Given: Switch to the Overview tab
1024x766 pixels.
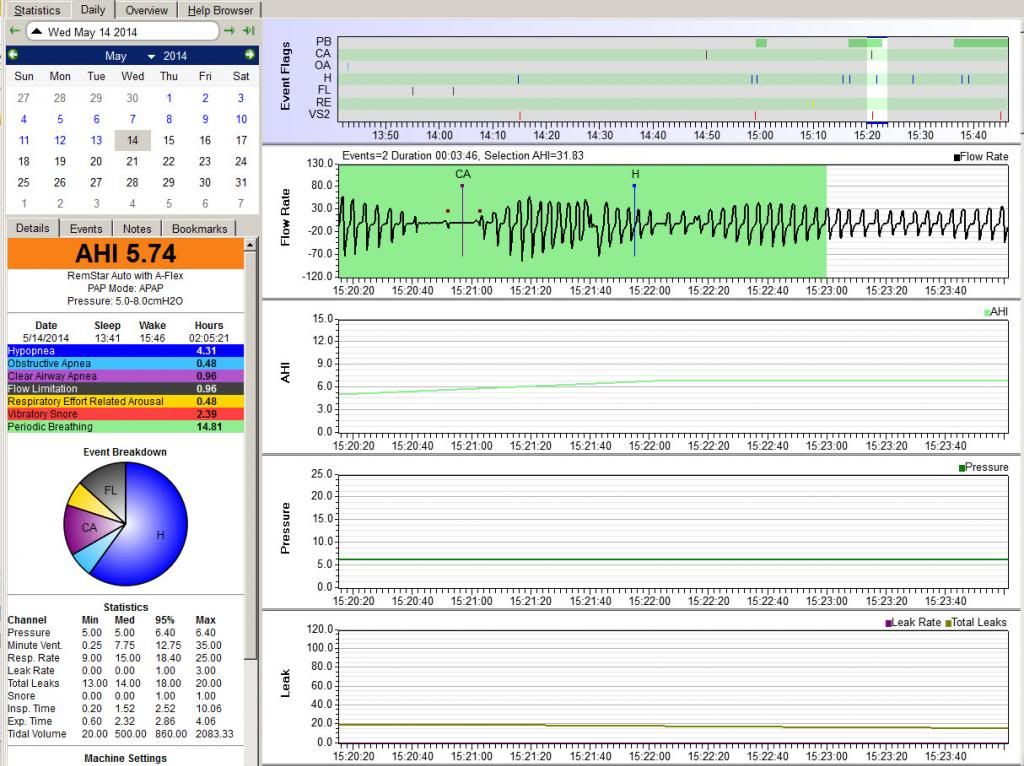Looking at the screenshot, I should click(x=146, y=10).
